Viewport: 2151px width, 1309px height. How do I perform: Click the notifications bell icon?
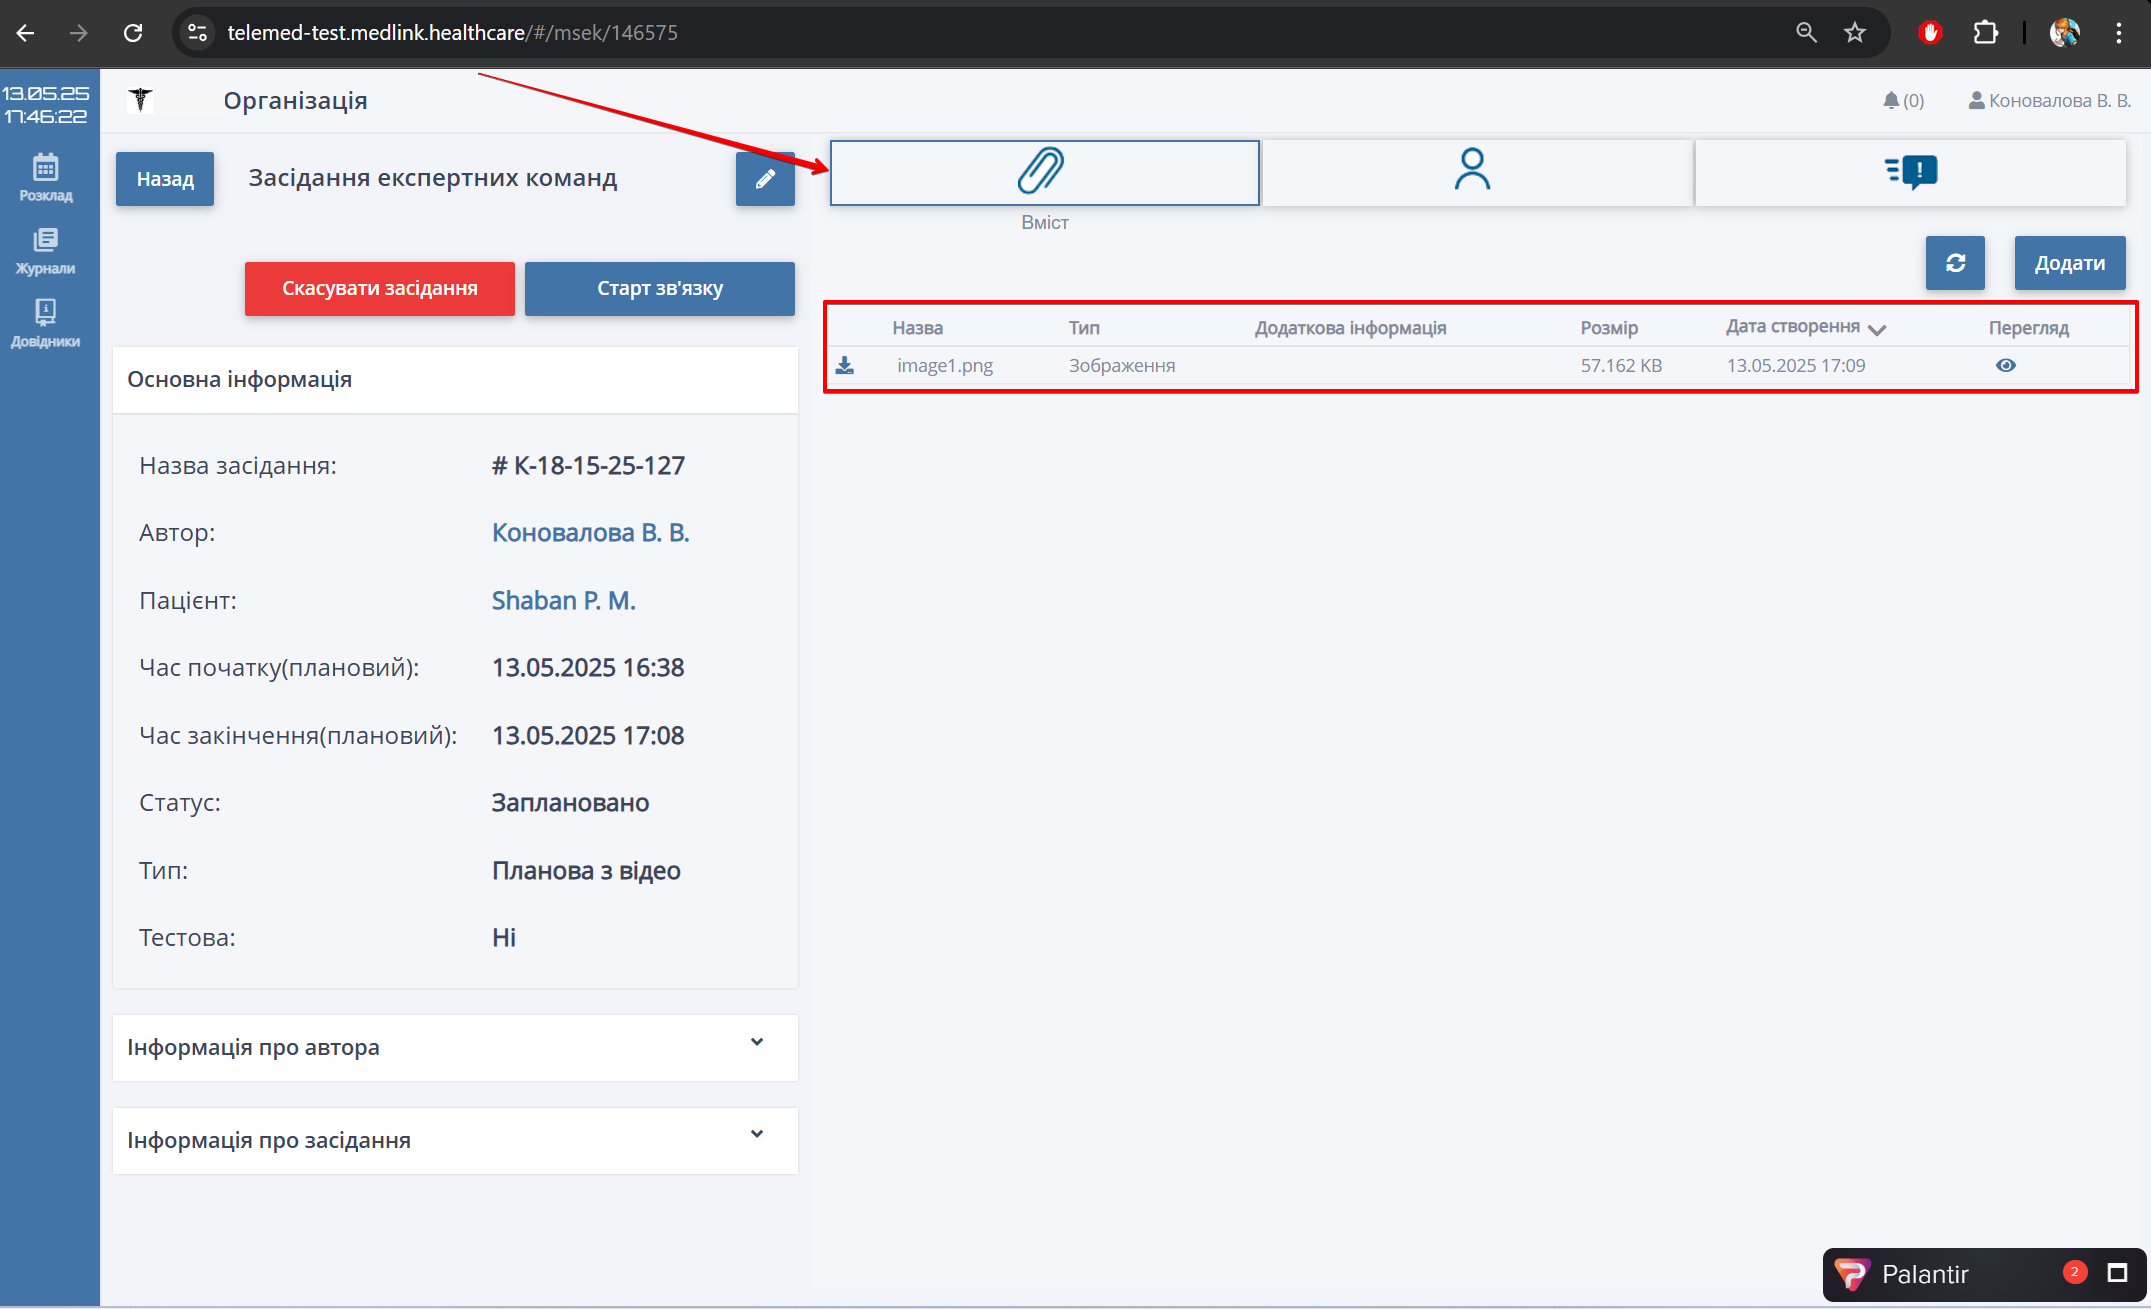[1891, 101]
